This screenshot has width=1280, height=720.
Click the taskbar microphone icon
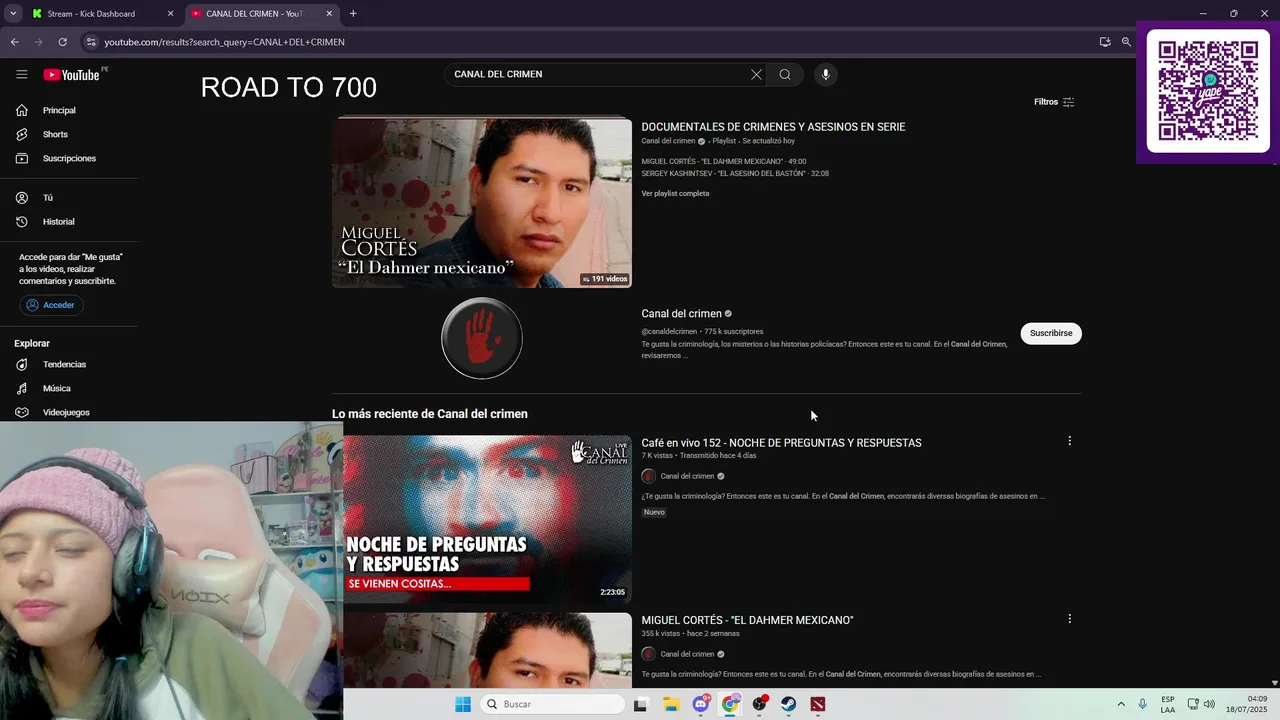[x=1142, y=704]
